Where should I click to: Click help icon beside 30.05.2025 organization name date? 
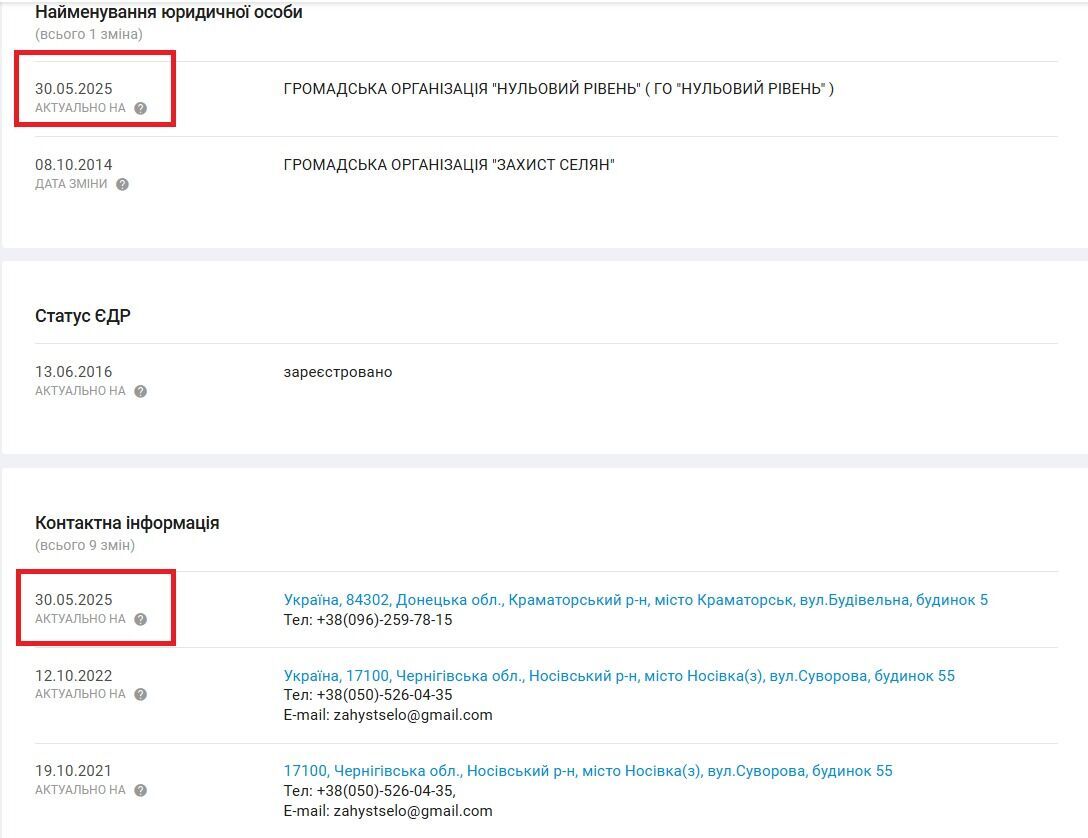140,108
